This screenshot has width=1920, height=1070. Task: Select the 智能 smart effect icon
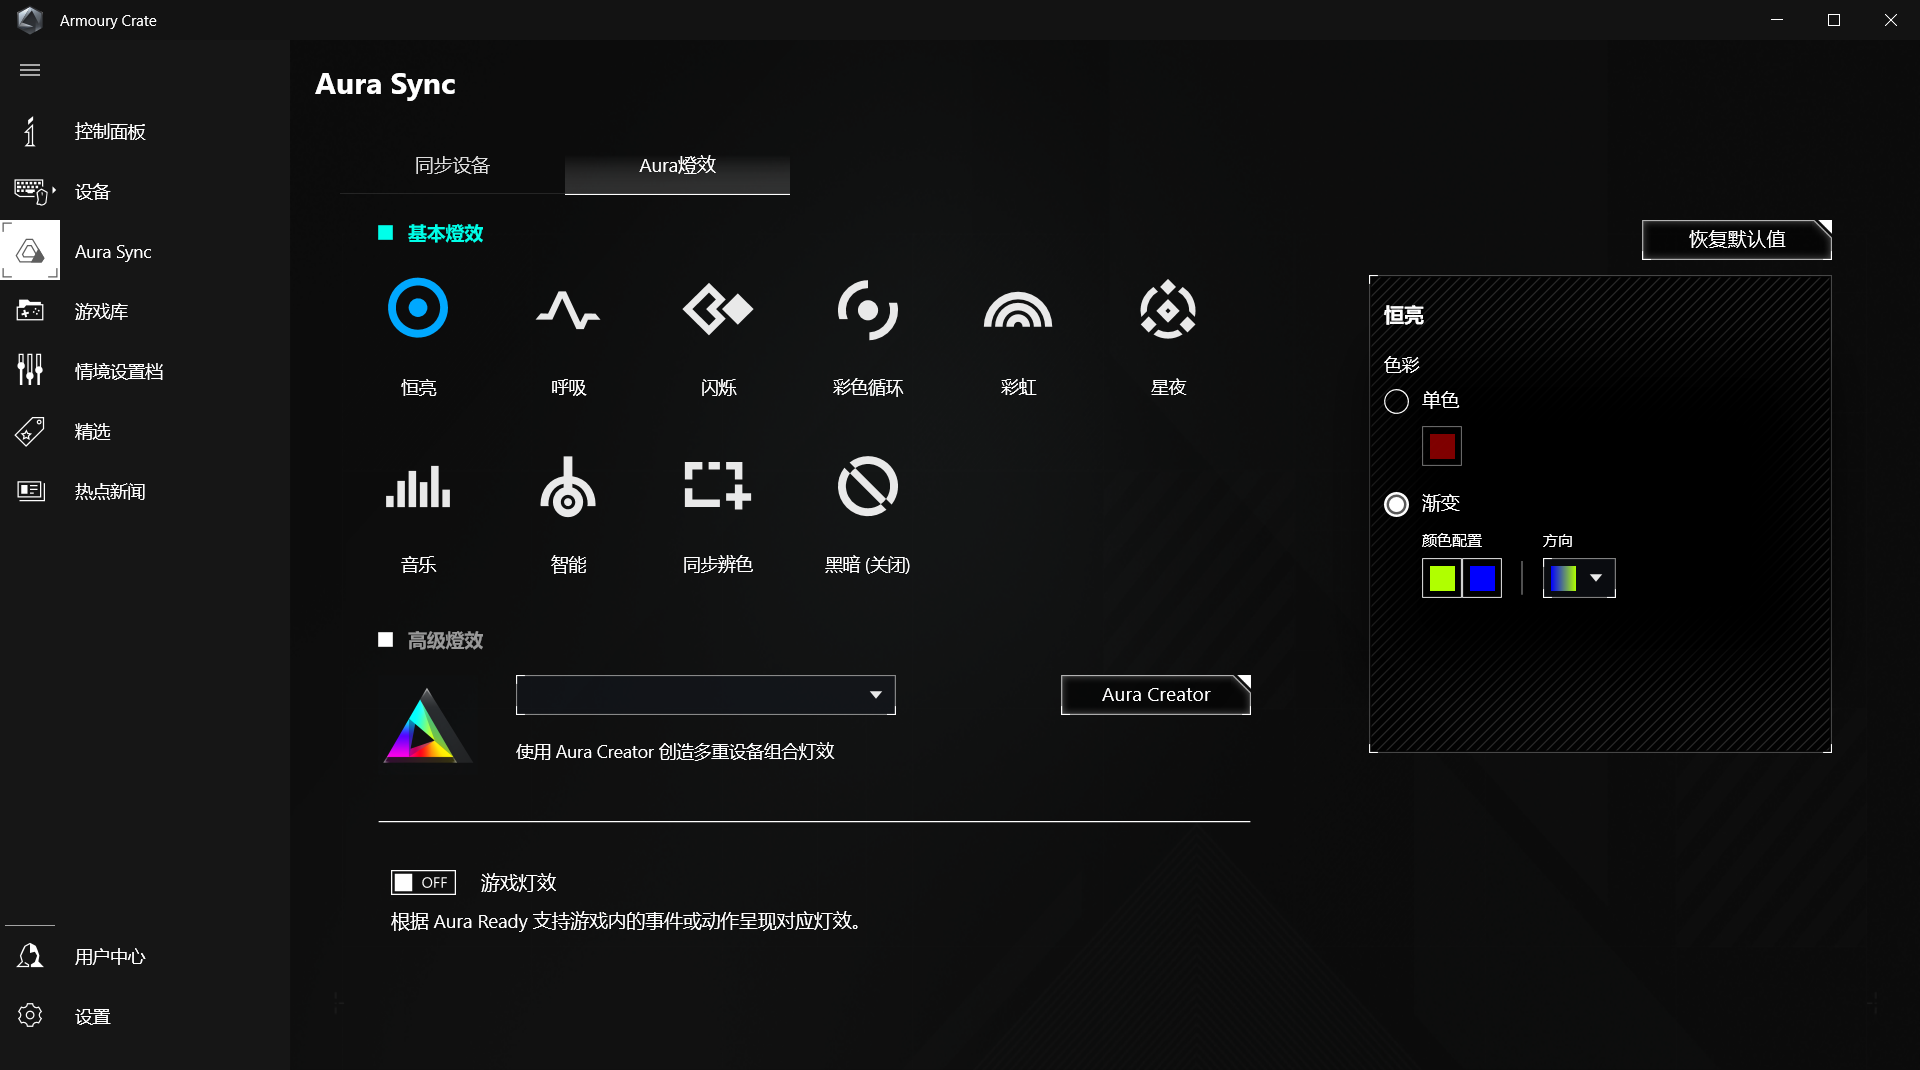pyautogui.click(x=568, y=487)
